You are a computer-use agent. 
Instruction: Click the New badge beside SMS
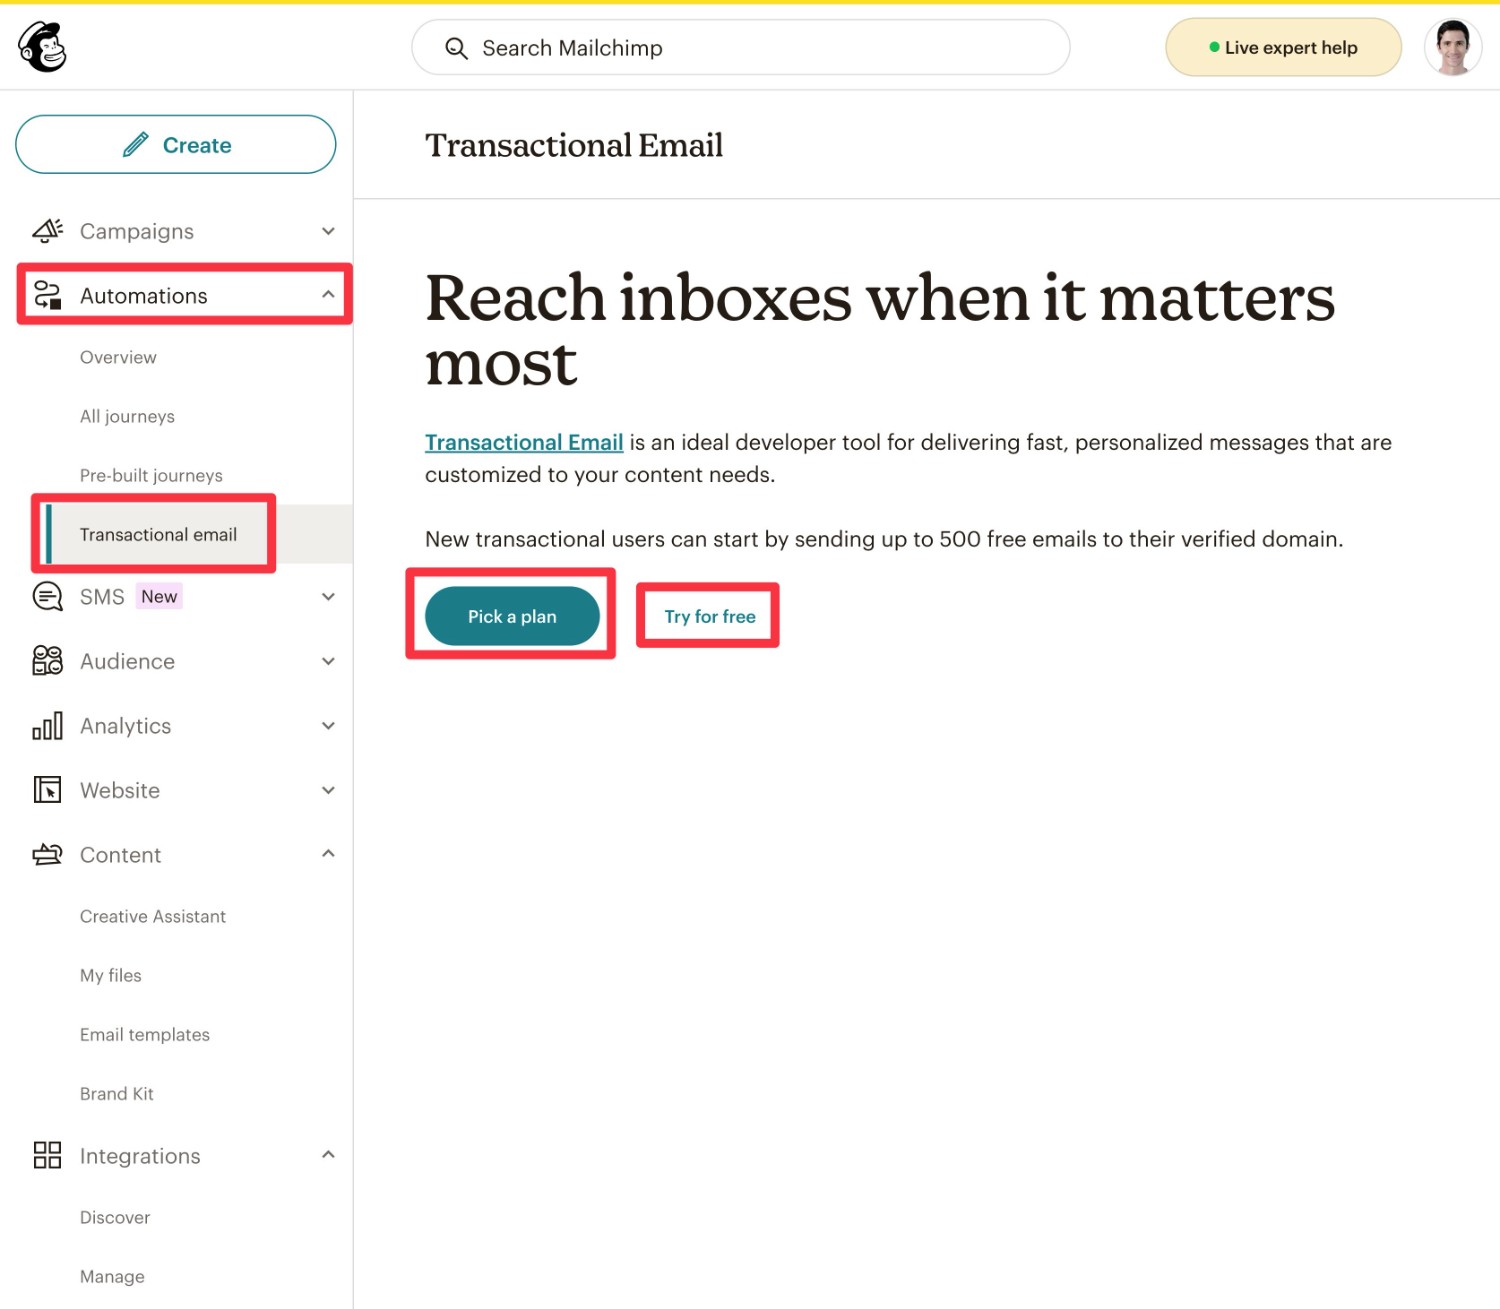pyautogui.click(x=159, y=597)
